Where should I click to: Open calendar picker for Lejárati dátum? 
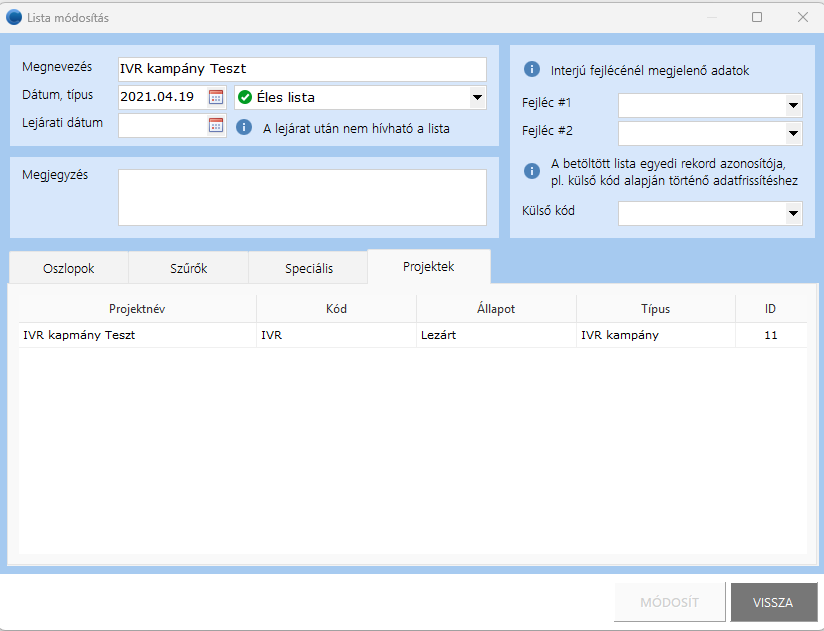coord(216,125)
